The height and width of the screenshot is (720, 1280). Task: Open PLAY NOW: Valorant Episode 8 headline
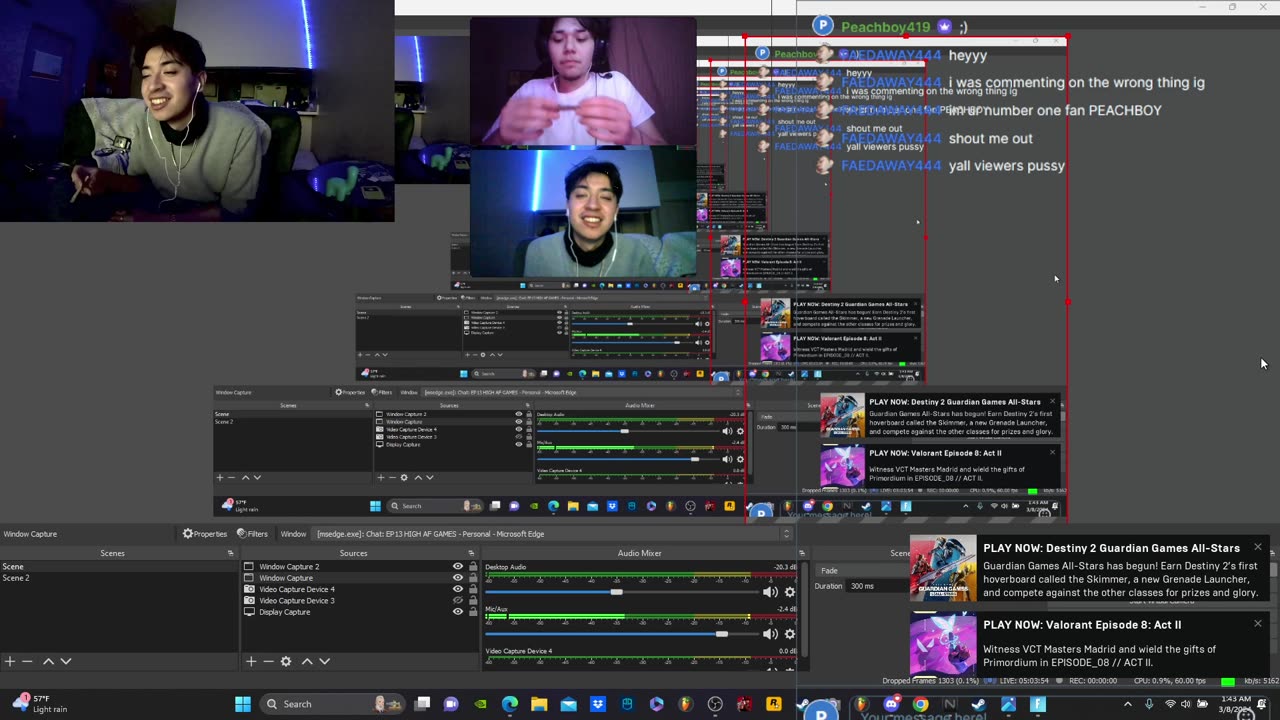[1082, 625]
